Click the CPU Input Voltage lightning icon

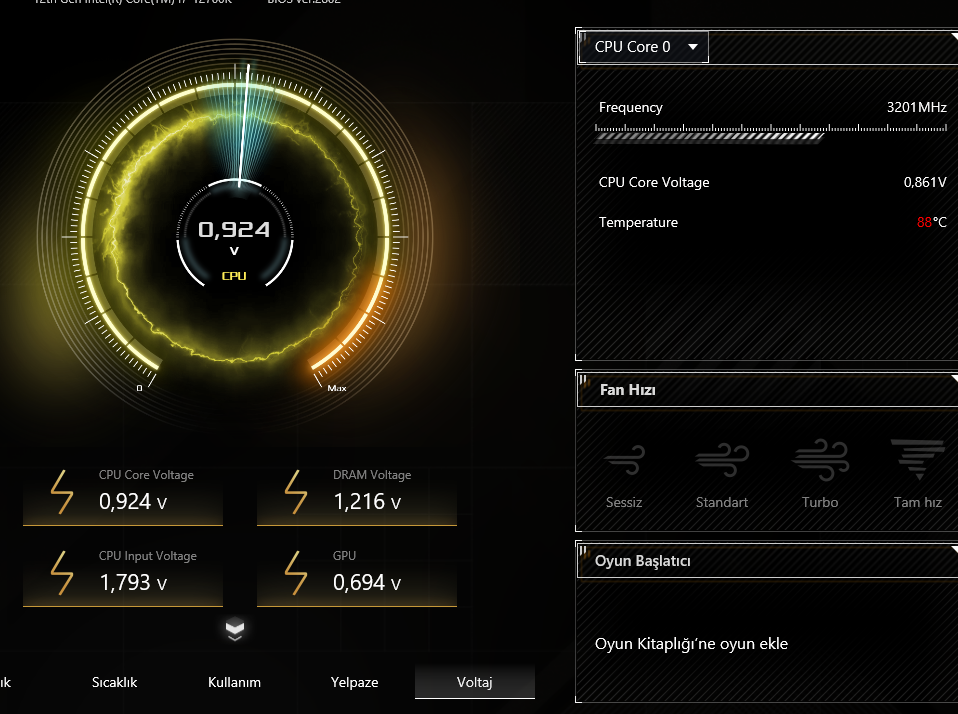(x=62, y=573)
